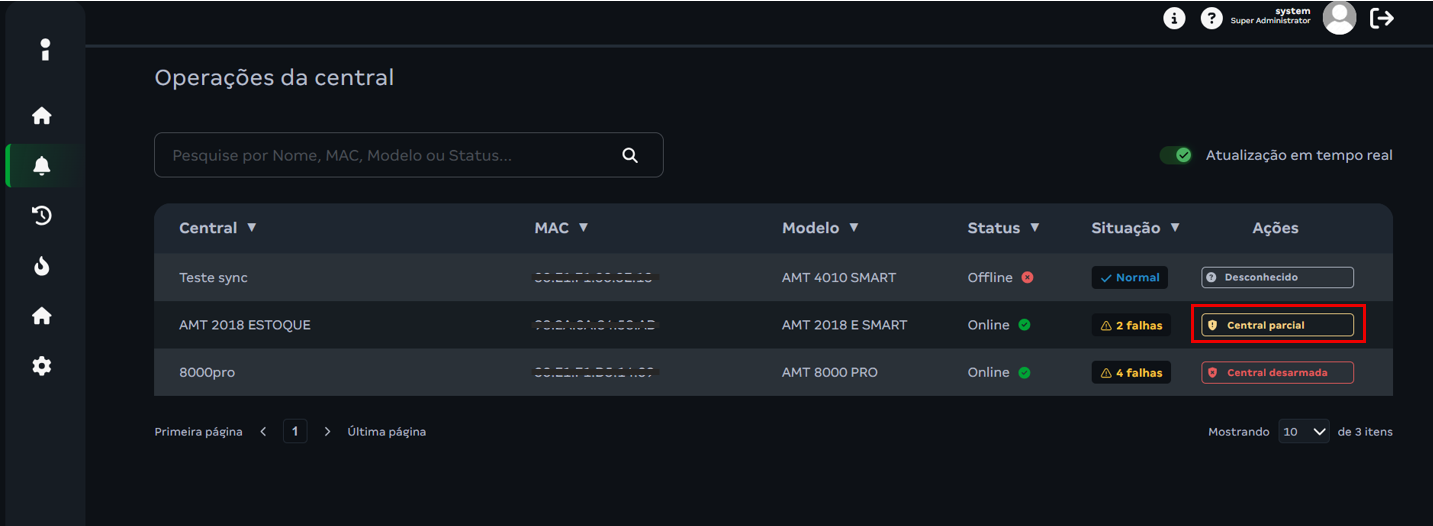Disable the Atualização em tempo real toggle

point(1175,155)
